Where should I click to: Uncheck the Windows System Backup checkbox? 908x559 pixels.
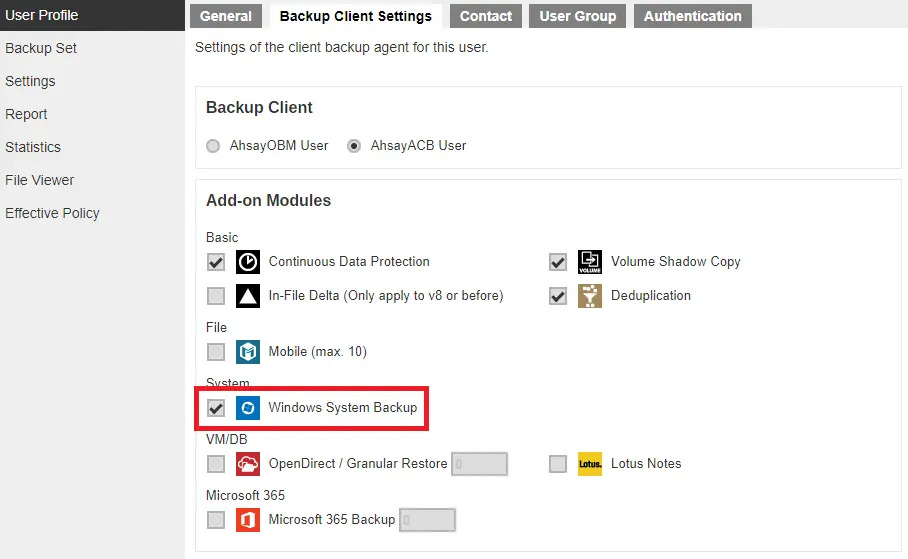(x=216, y=408)
